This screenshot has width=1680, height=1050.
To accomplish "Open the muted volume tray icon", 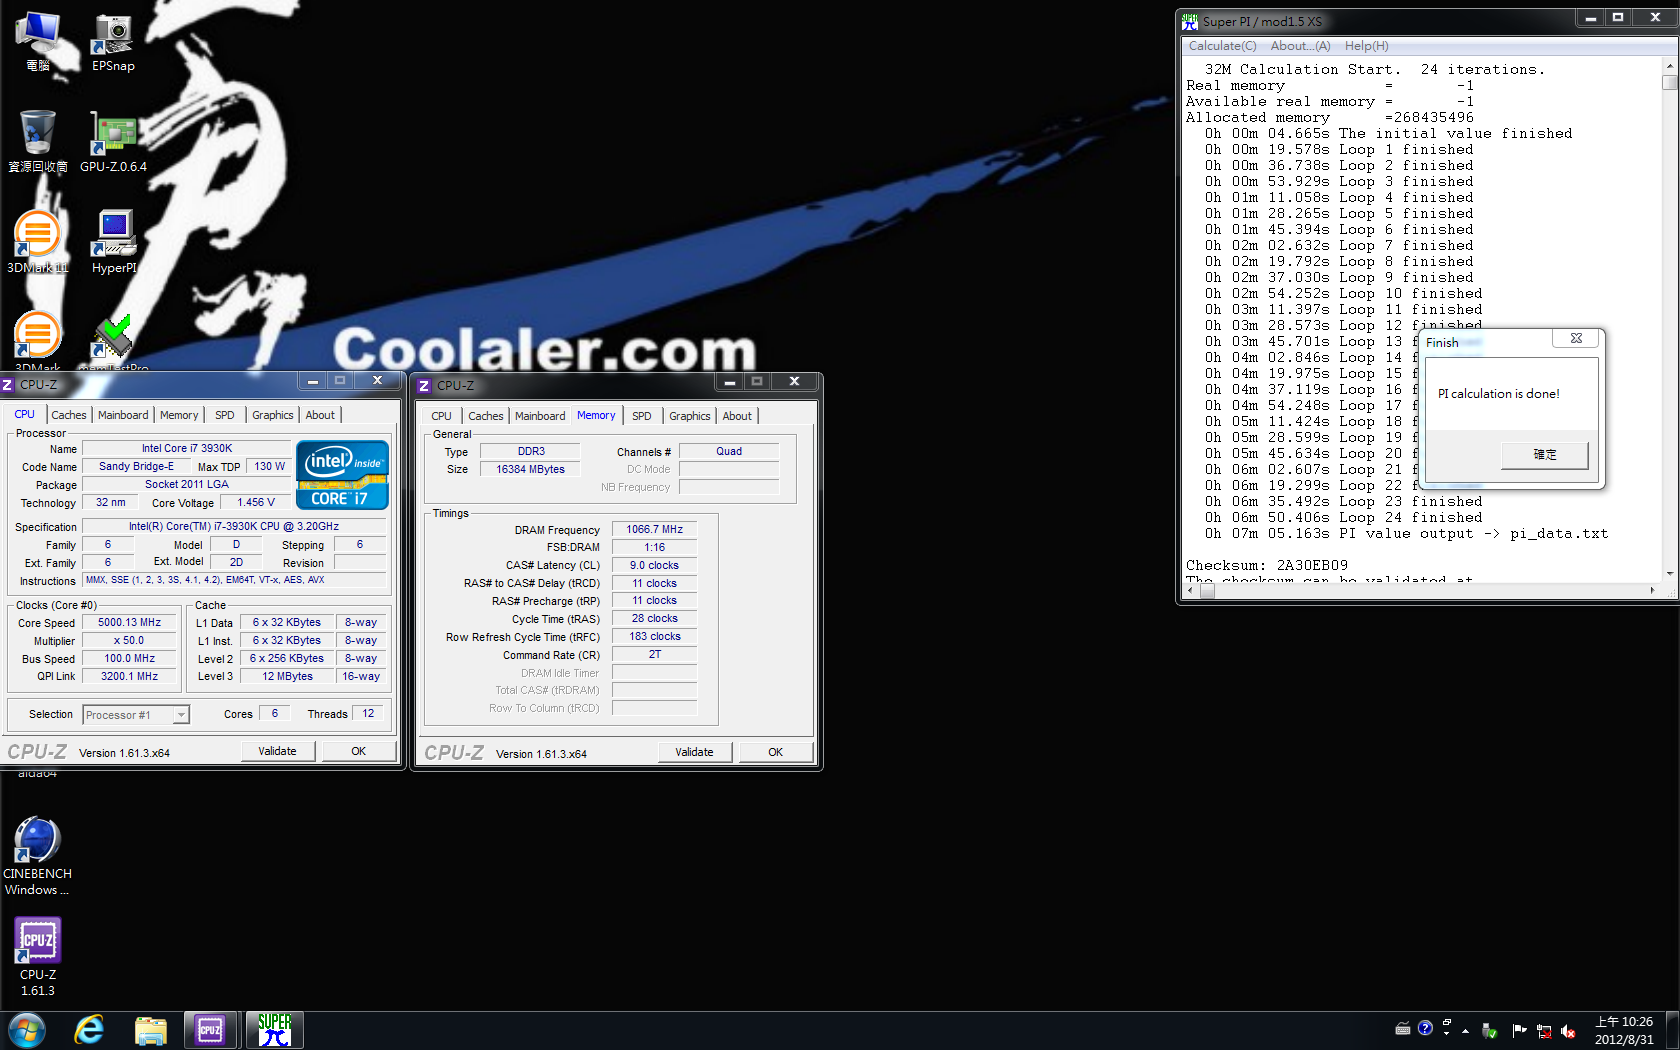I will (1568, 1031).
